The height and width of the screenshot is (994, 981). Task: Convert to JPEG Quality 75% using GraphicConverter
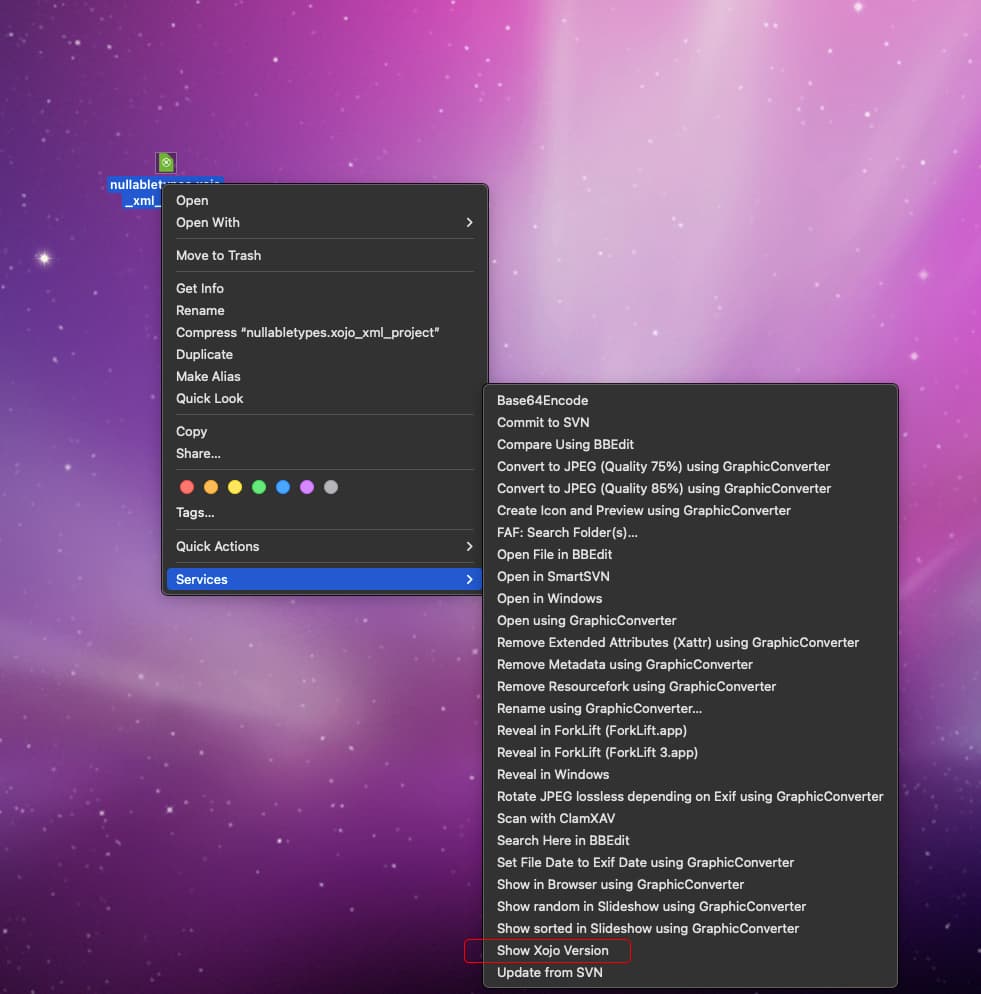tap(690, 467)
